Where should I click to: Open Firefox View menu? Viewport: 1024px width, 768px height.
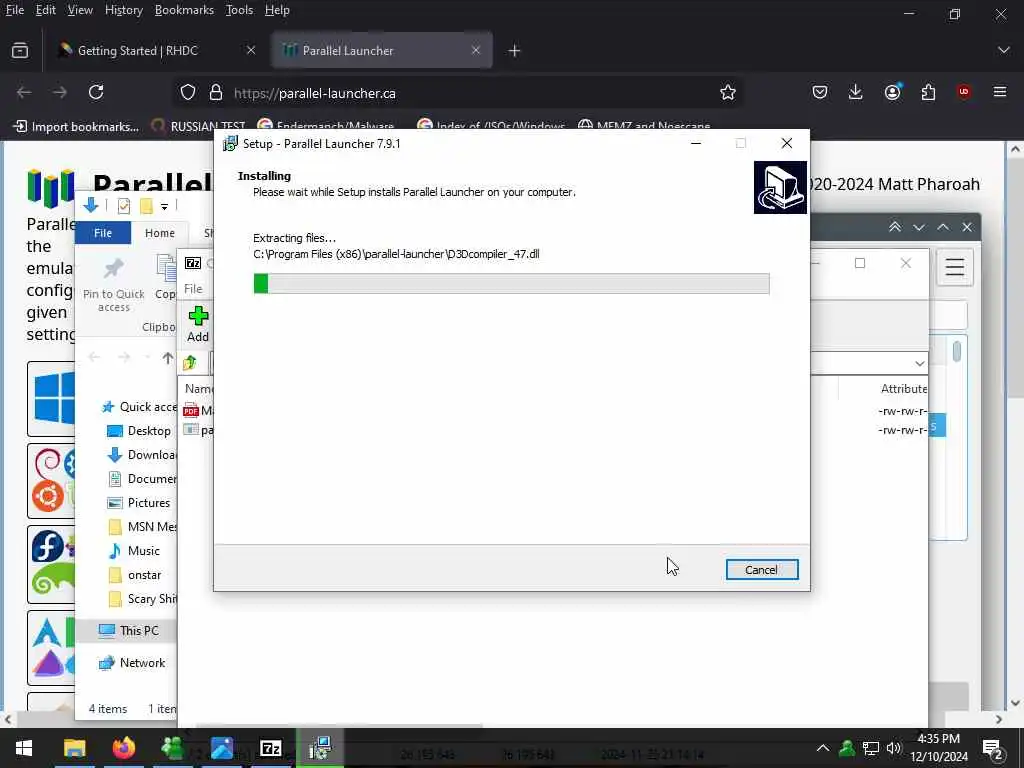[x=80, y=10]
